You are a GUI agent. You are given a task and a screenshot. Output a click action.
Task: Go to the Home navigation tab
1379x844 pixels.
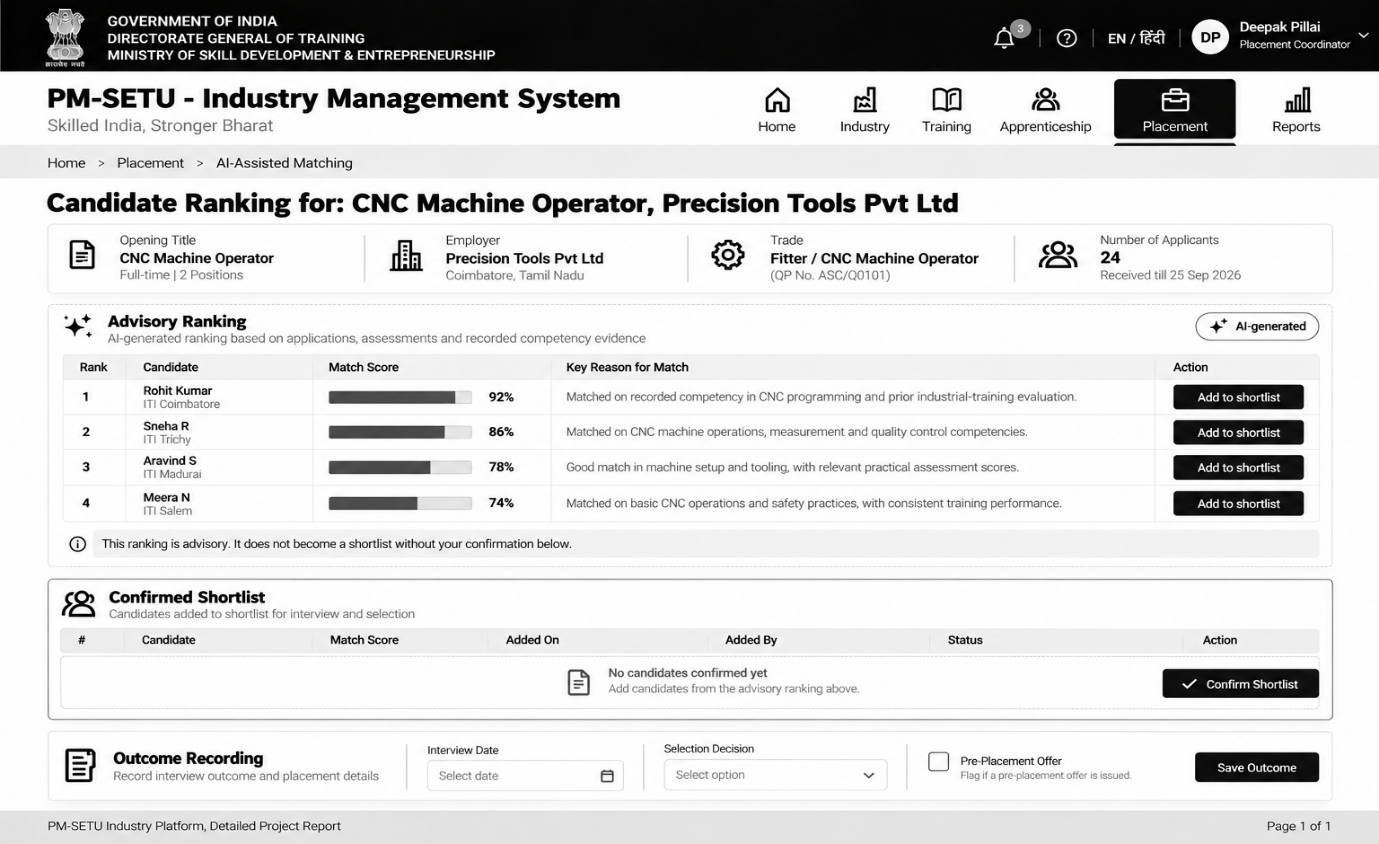777,110
